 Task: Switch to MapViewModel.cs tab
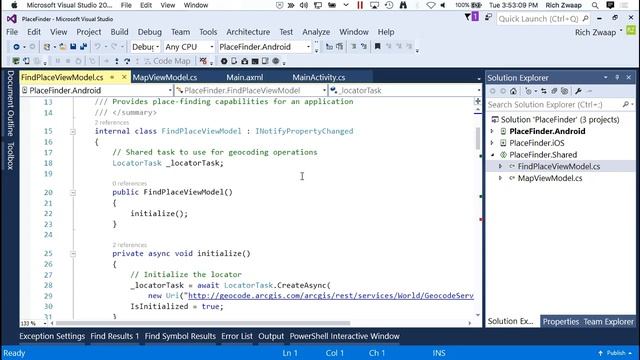click(x=165, y=77)
